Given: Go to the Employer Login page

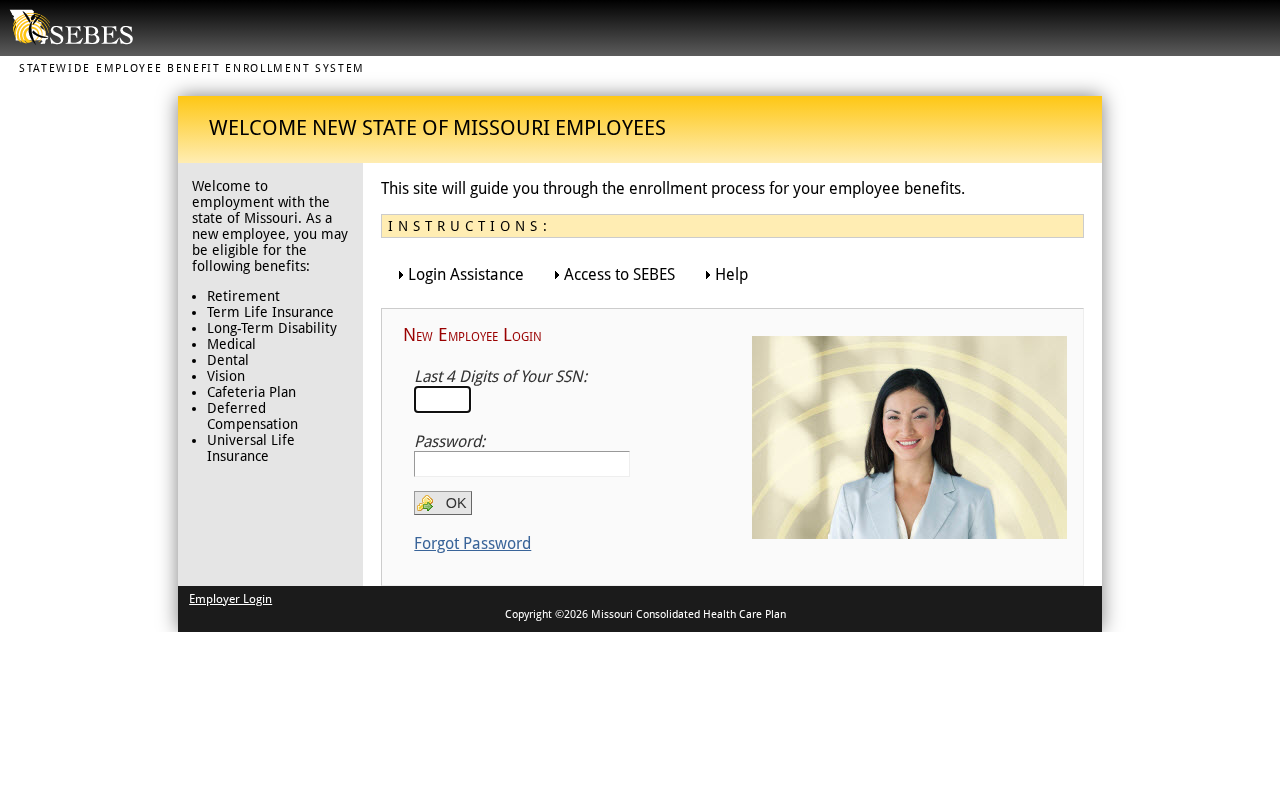Looking at the screenshot, I should click(x=230, y=599).
